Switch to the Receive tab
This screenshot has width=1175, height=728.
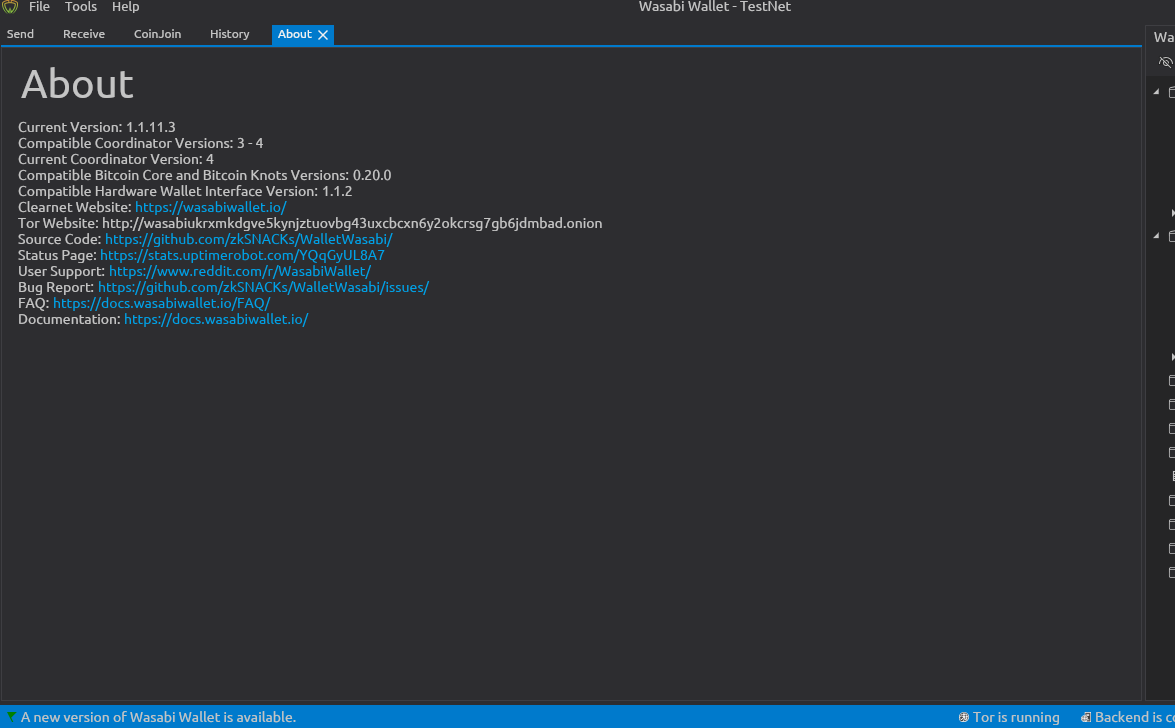pyautogui.click(x=84, y=34)
